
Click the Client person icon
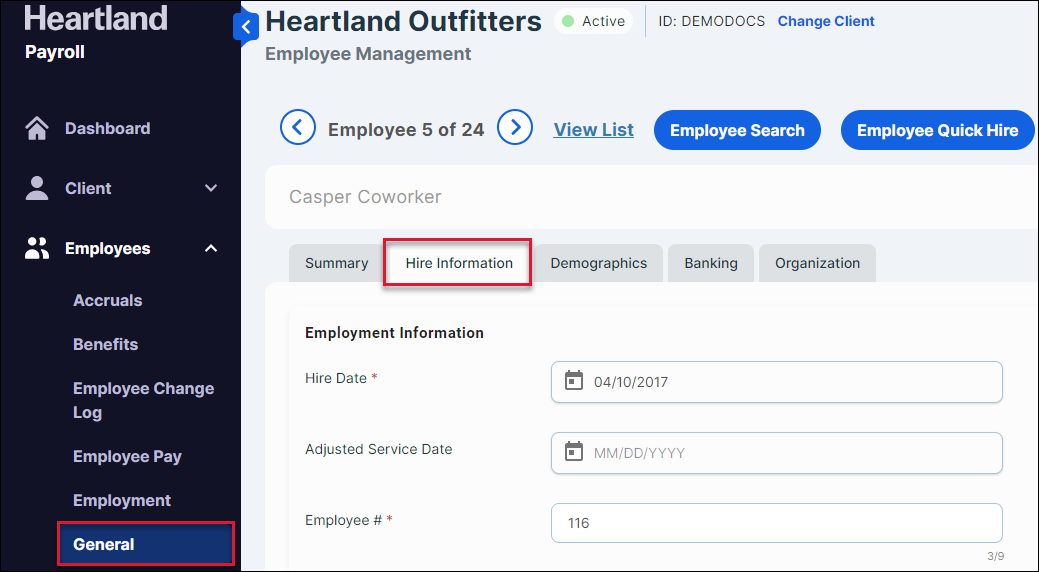point(36,188)
